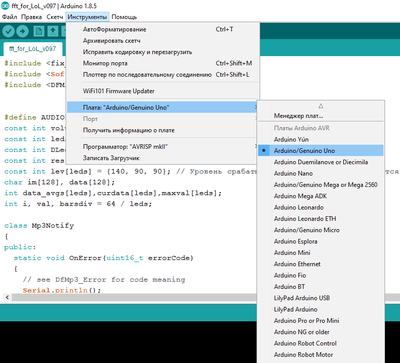The image size is (400, 363).
Task: Open Монитор порта
Action: point(163,63)
